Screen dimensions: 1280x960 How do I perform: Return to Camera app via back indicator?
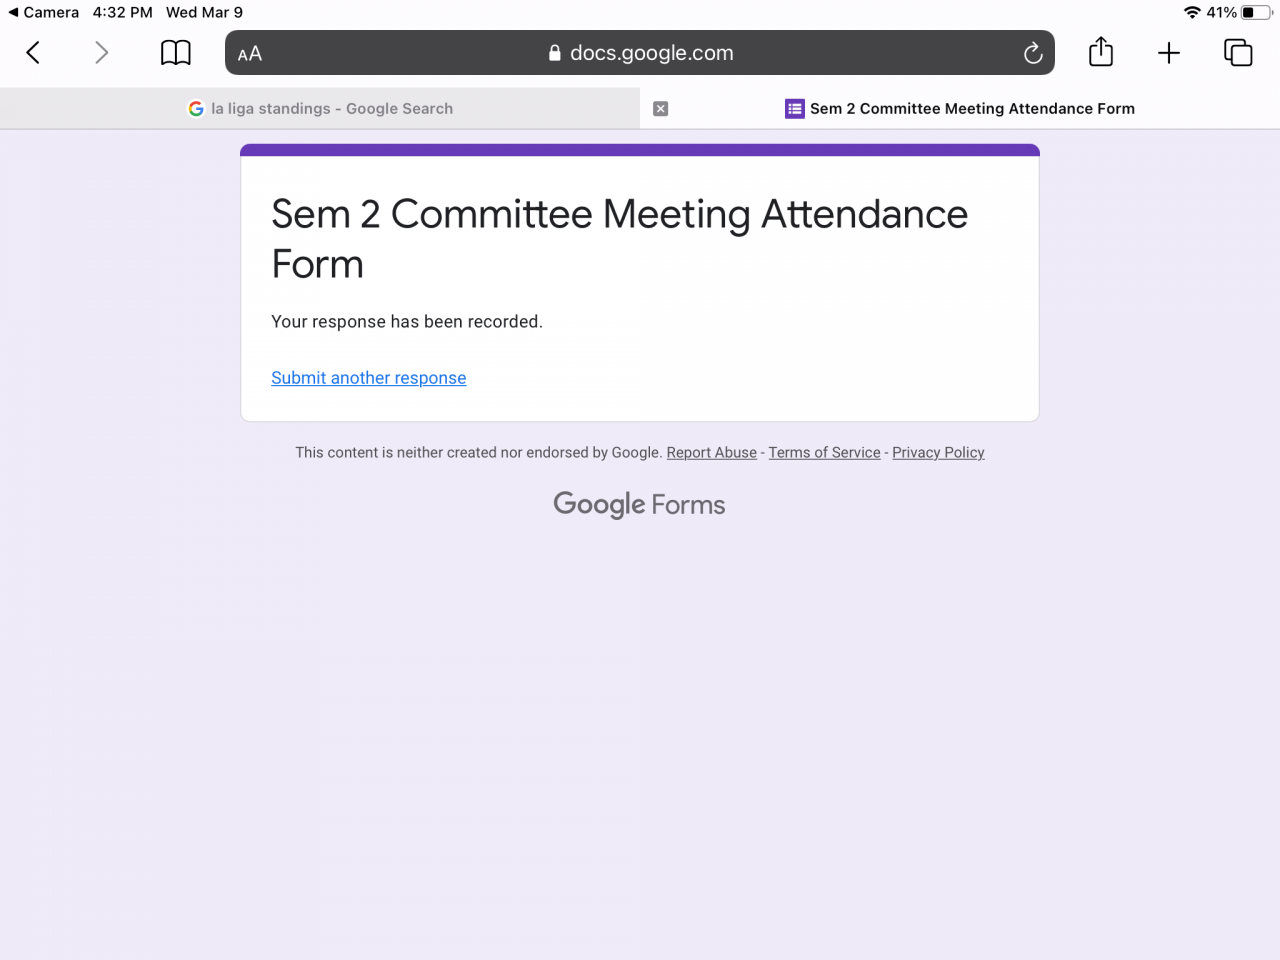43,13
